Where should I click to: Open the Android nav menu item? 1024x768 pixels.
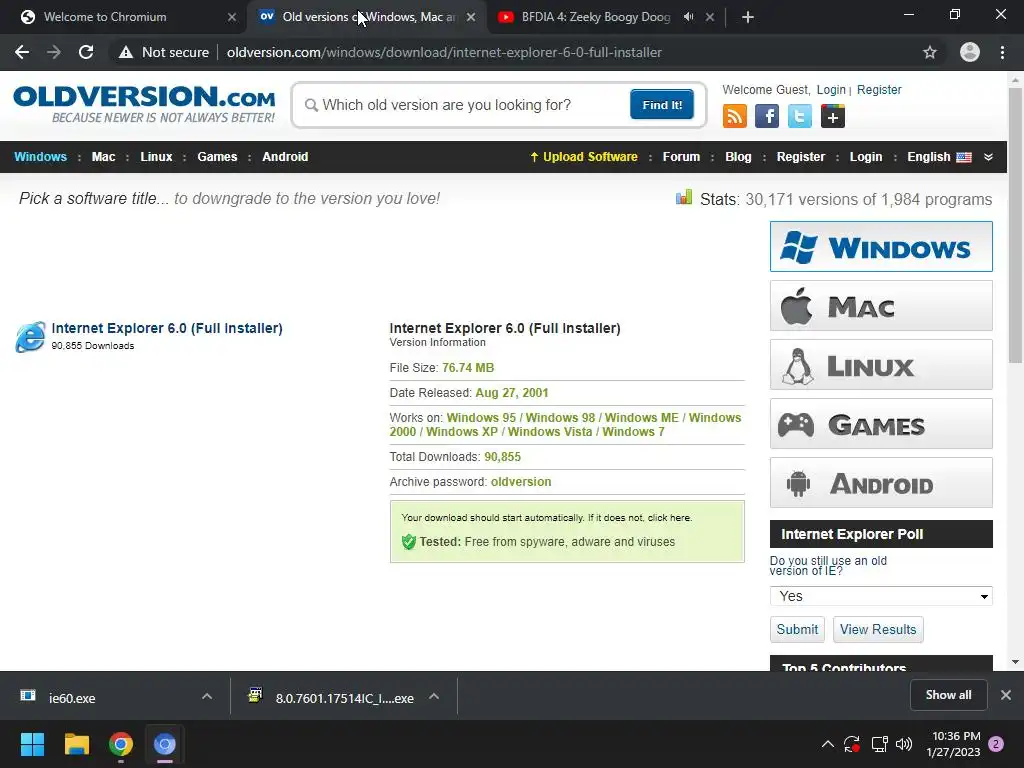[285, 157]
